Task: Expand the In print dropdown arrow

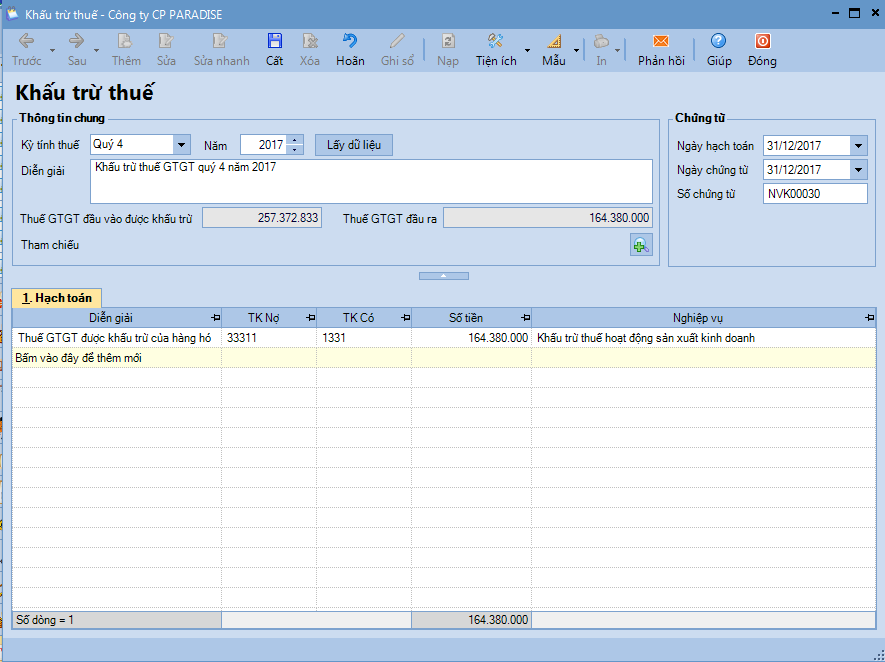Action: [x=617, y=50]
